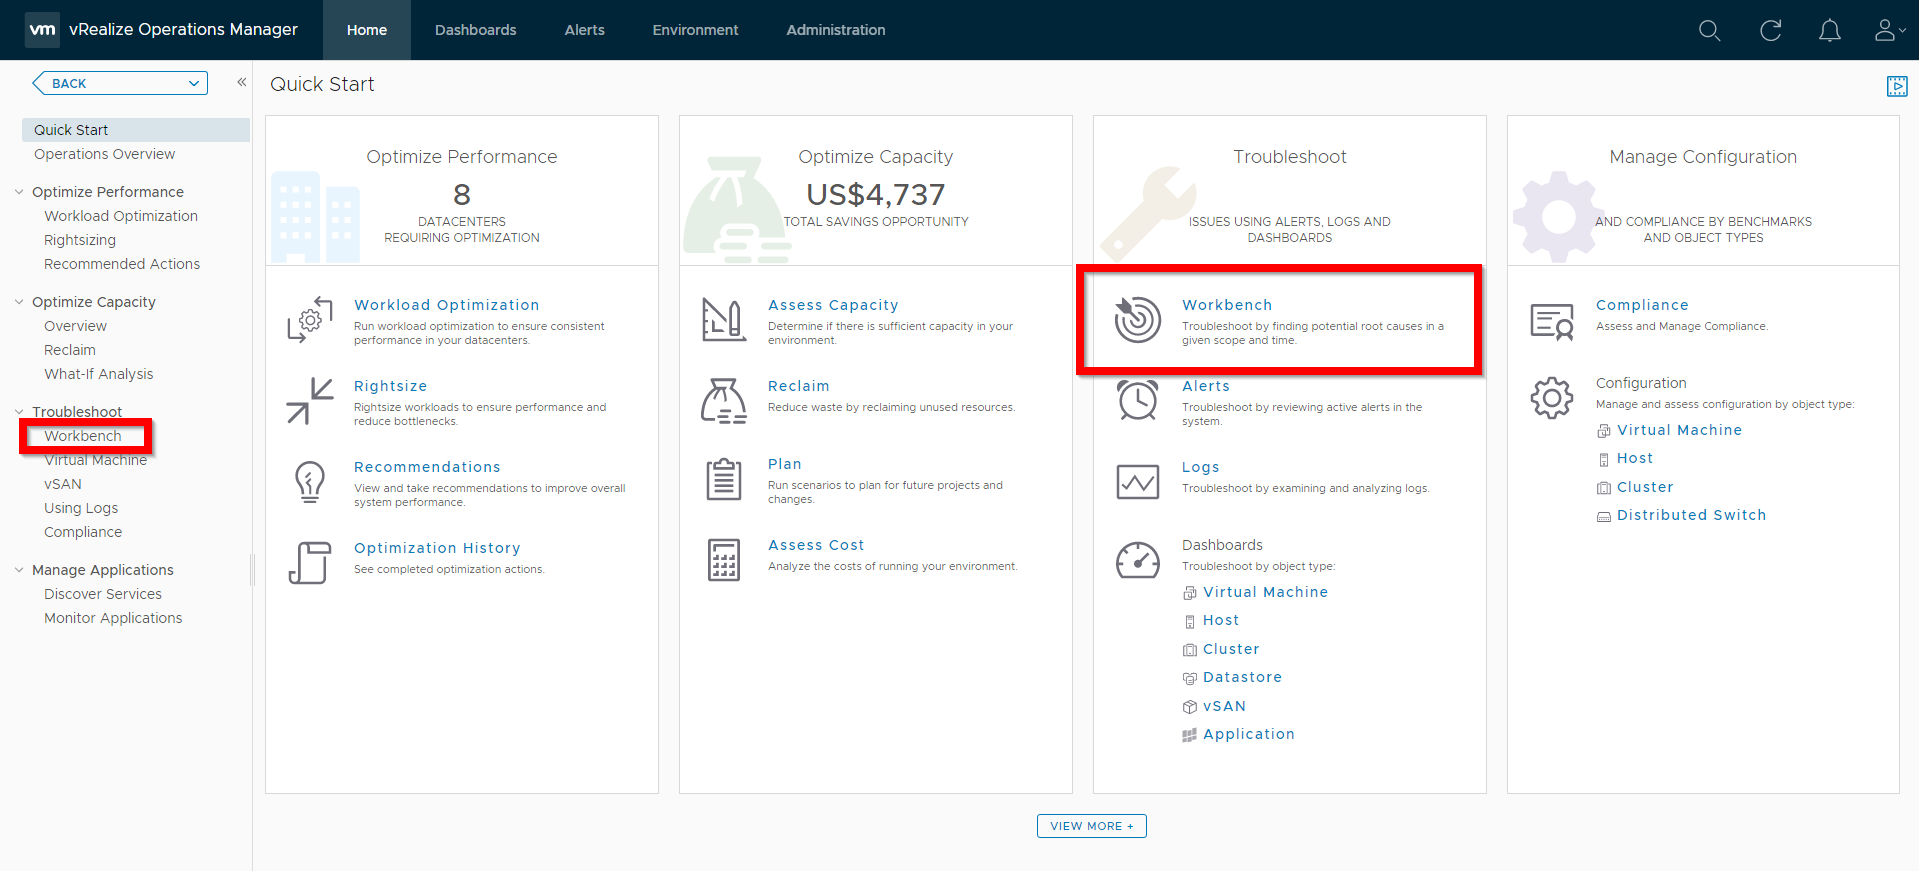Open the Dashboards tab

point(476,30)
